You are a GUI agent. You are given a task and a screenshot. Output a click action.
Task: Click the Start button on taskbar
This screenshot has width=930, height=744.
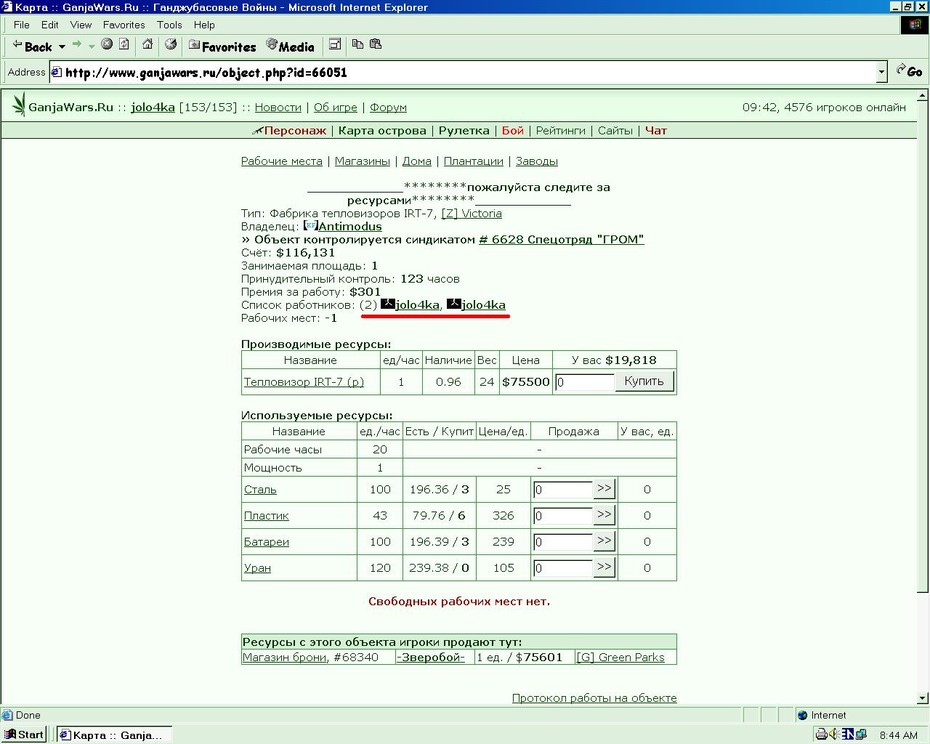pos(24,735)
